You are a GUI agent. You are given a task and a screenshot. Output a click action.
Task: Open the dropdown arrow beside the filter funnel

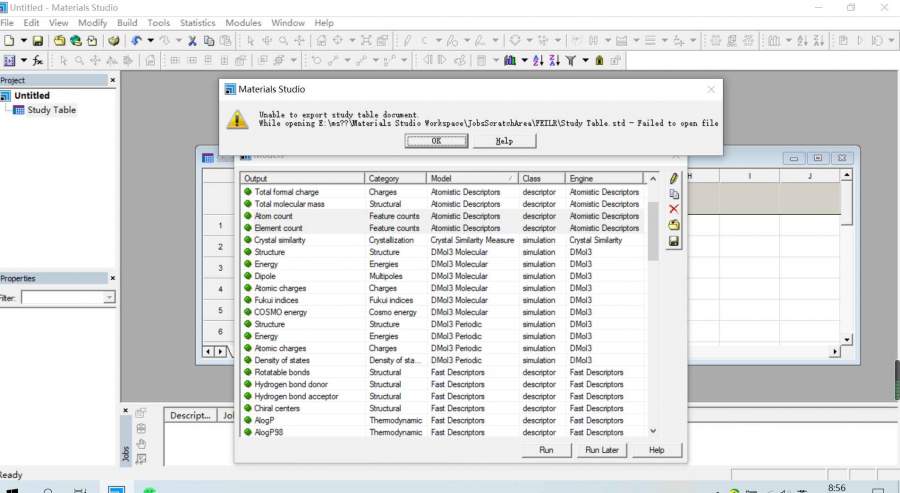pyautogui.click(x=584, y=61)
